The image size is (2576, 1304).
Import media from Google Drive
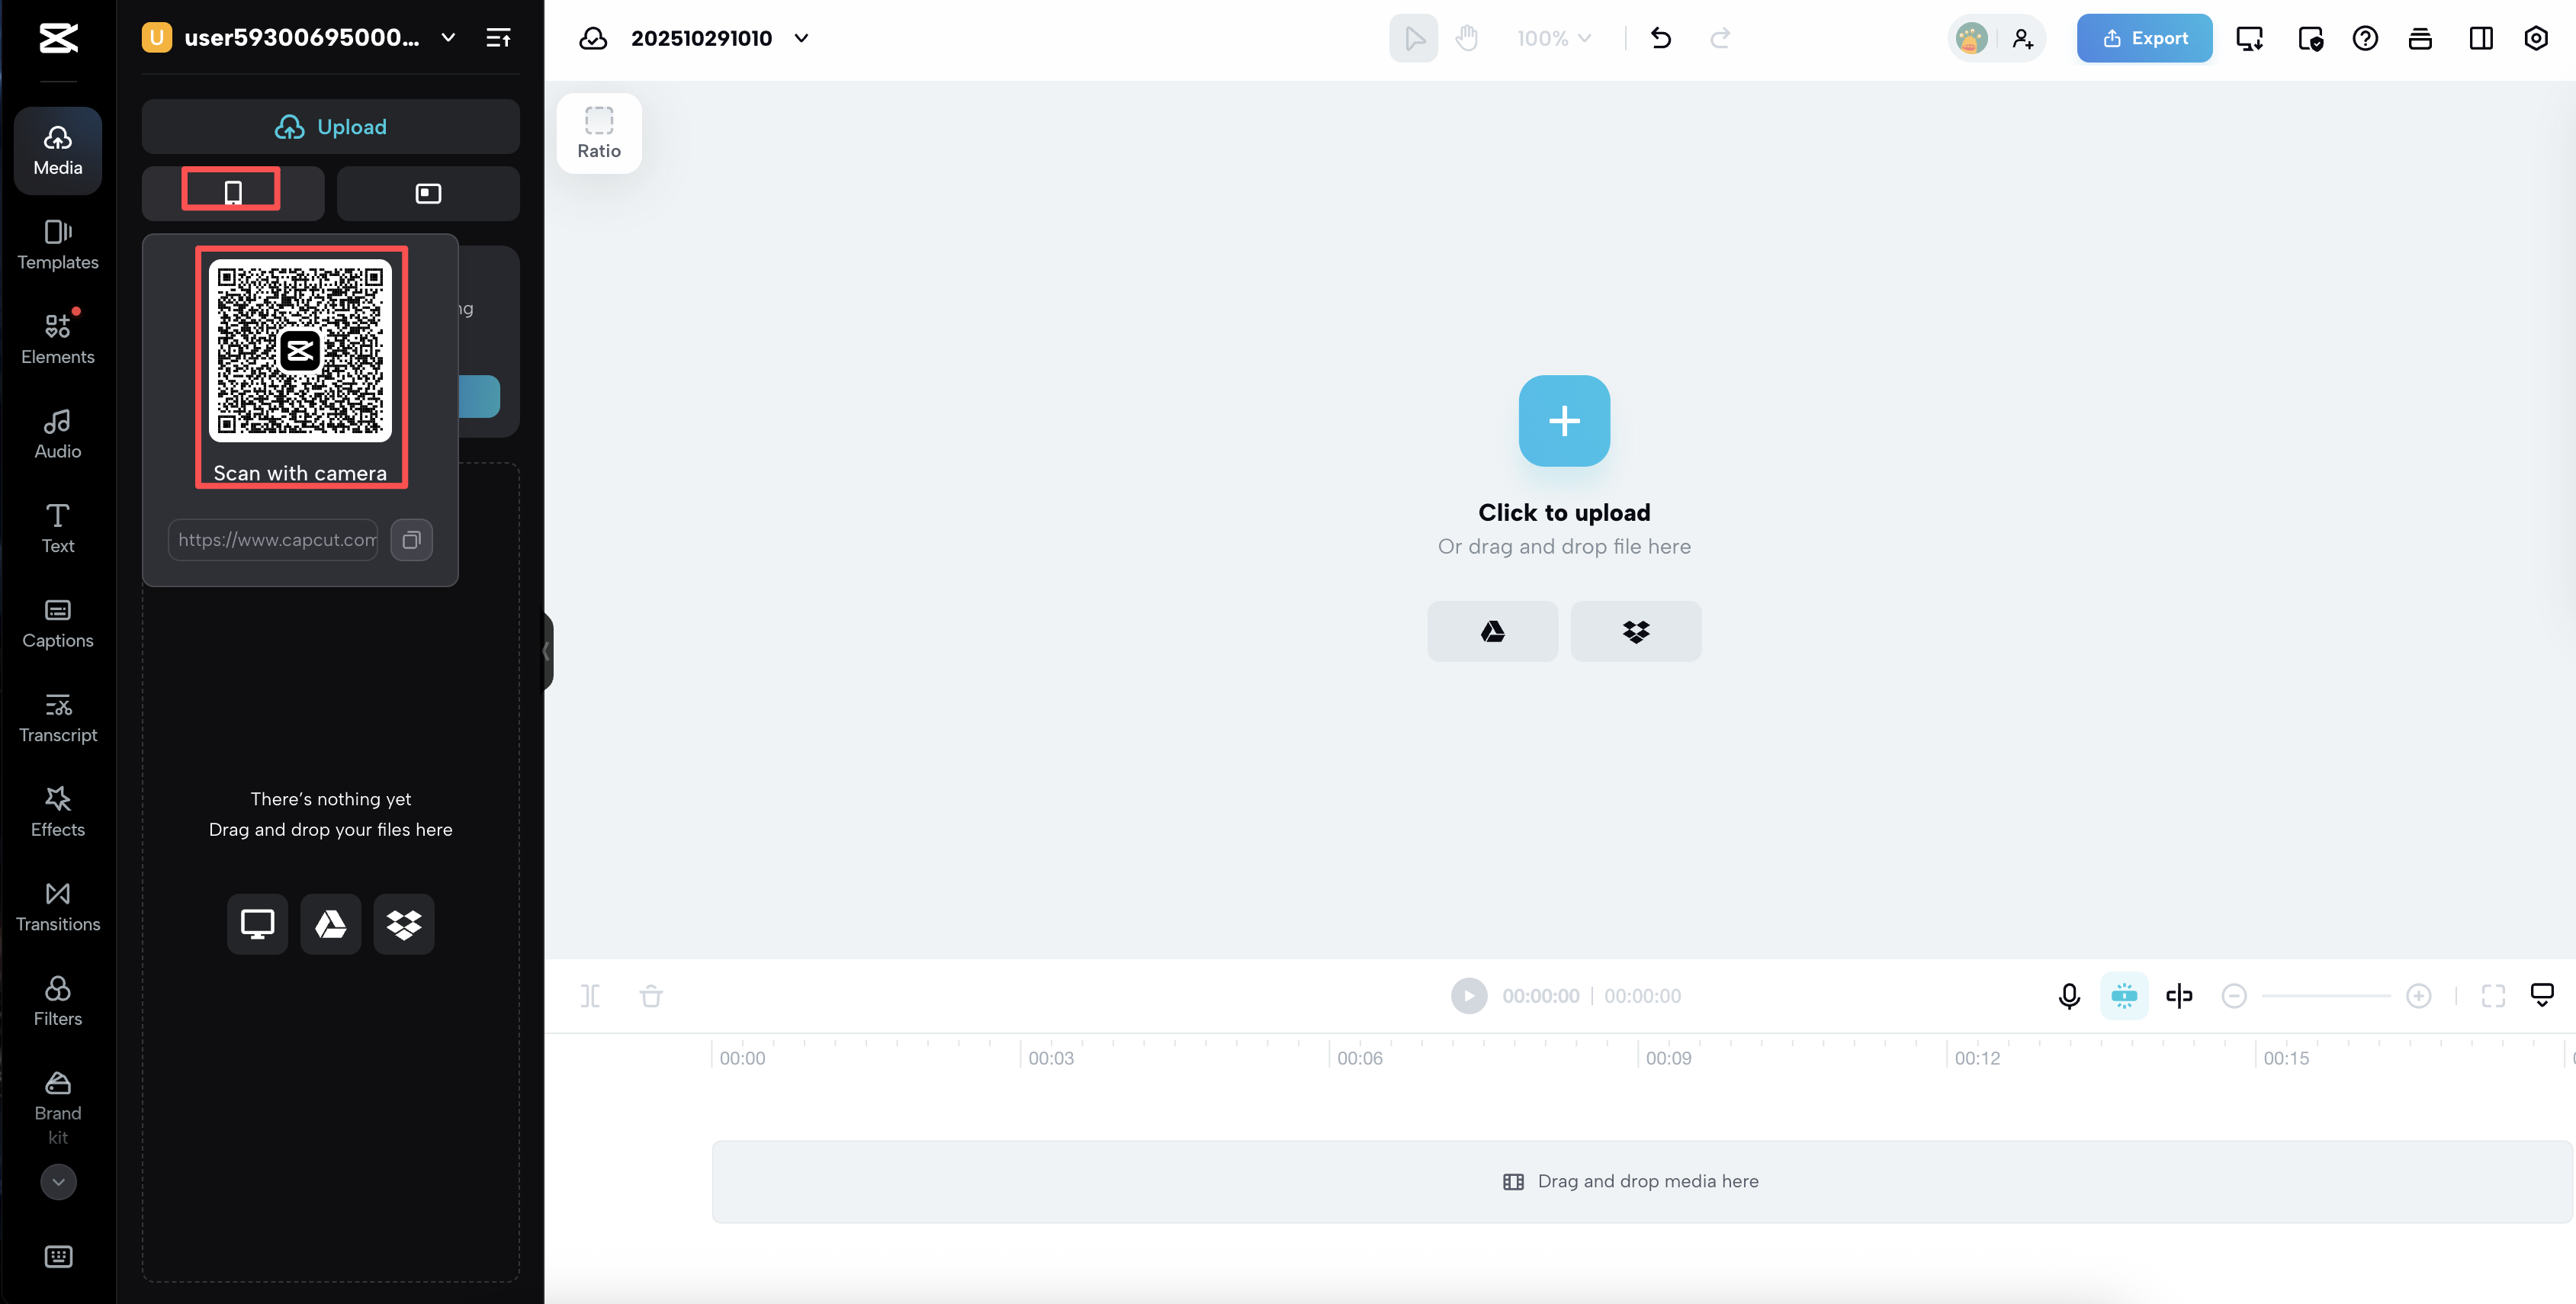(1492, 631)
